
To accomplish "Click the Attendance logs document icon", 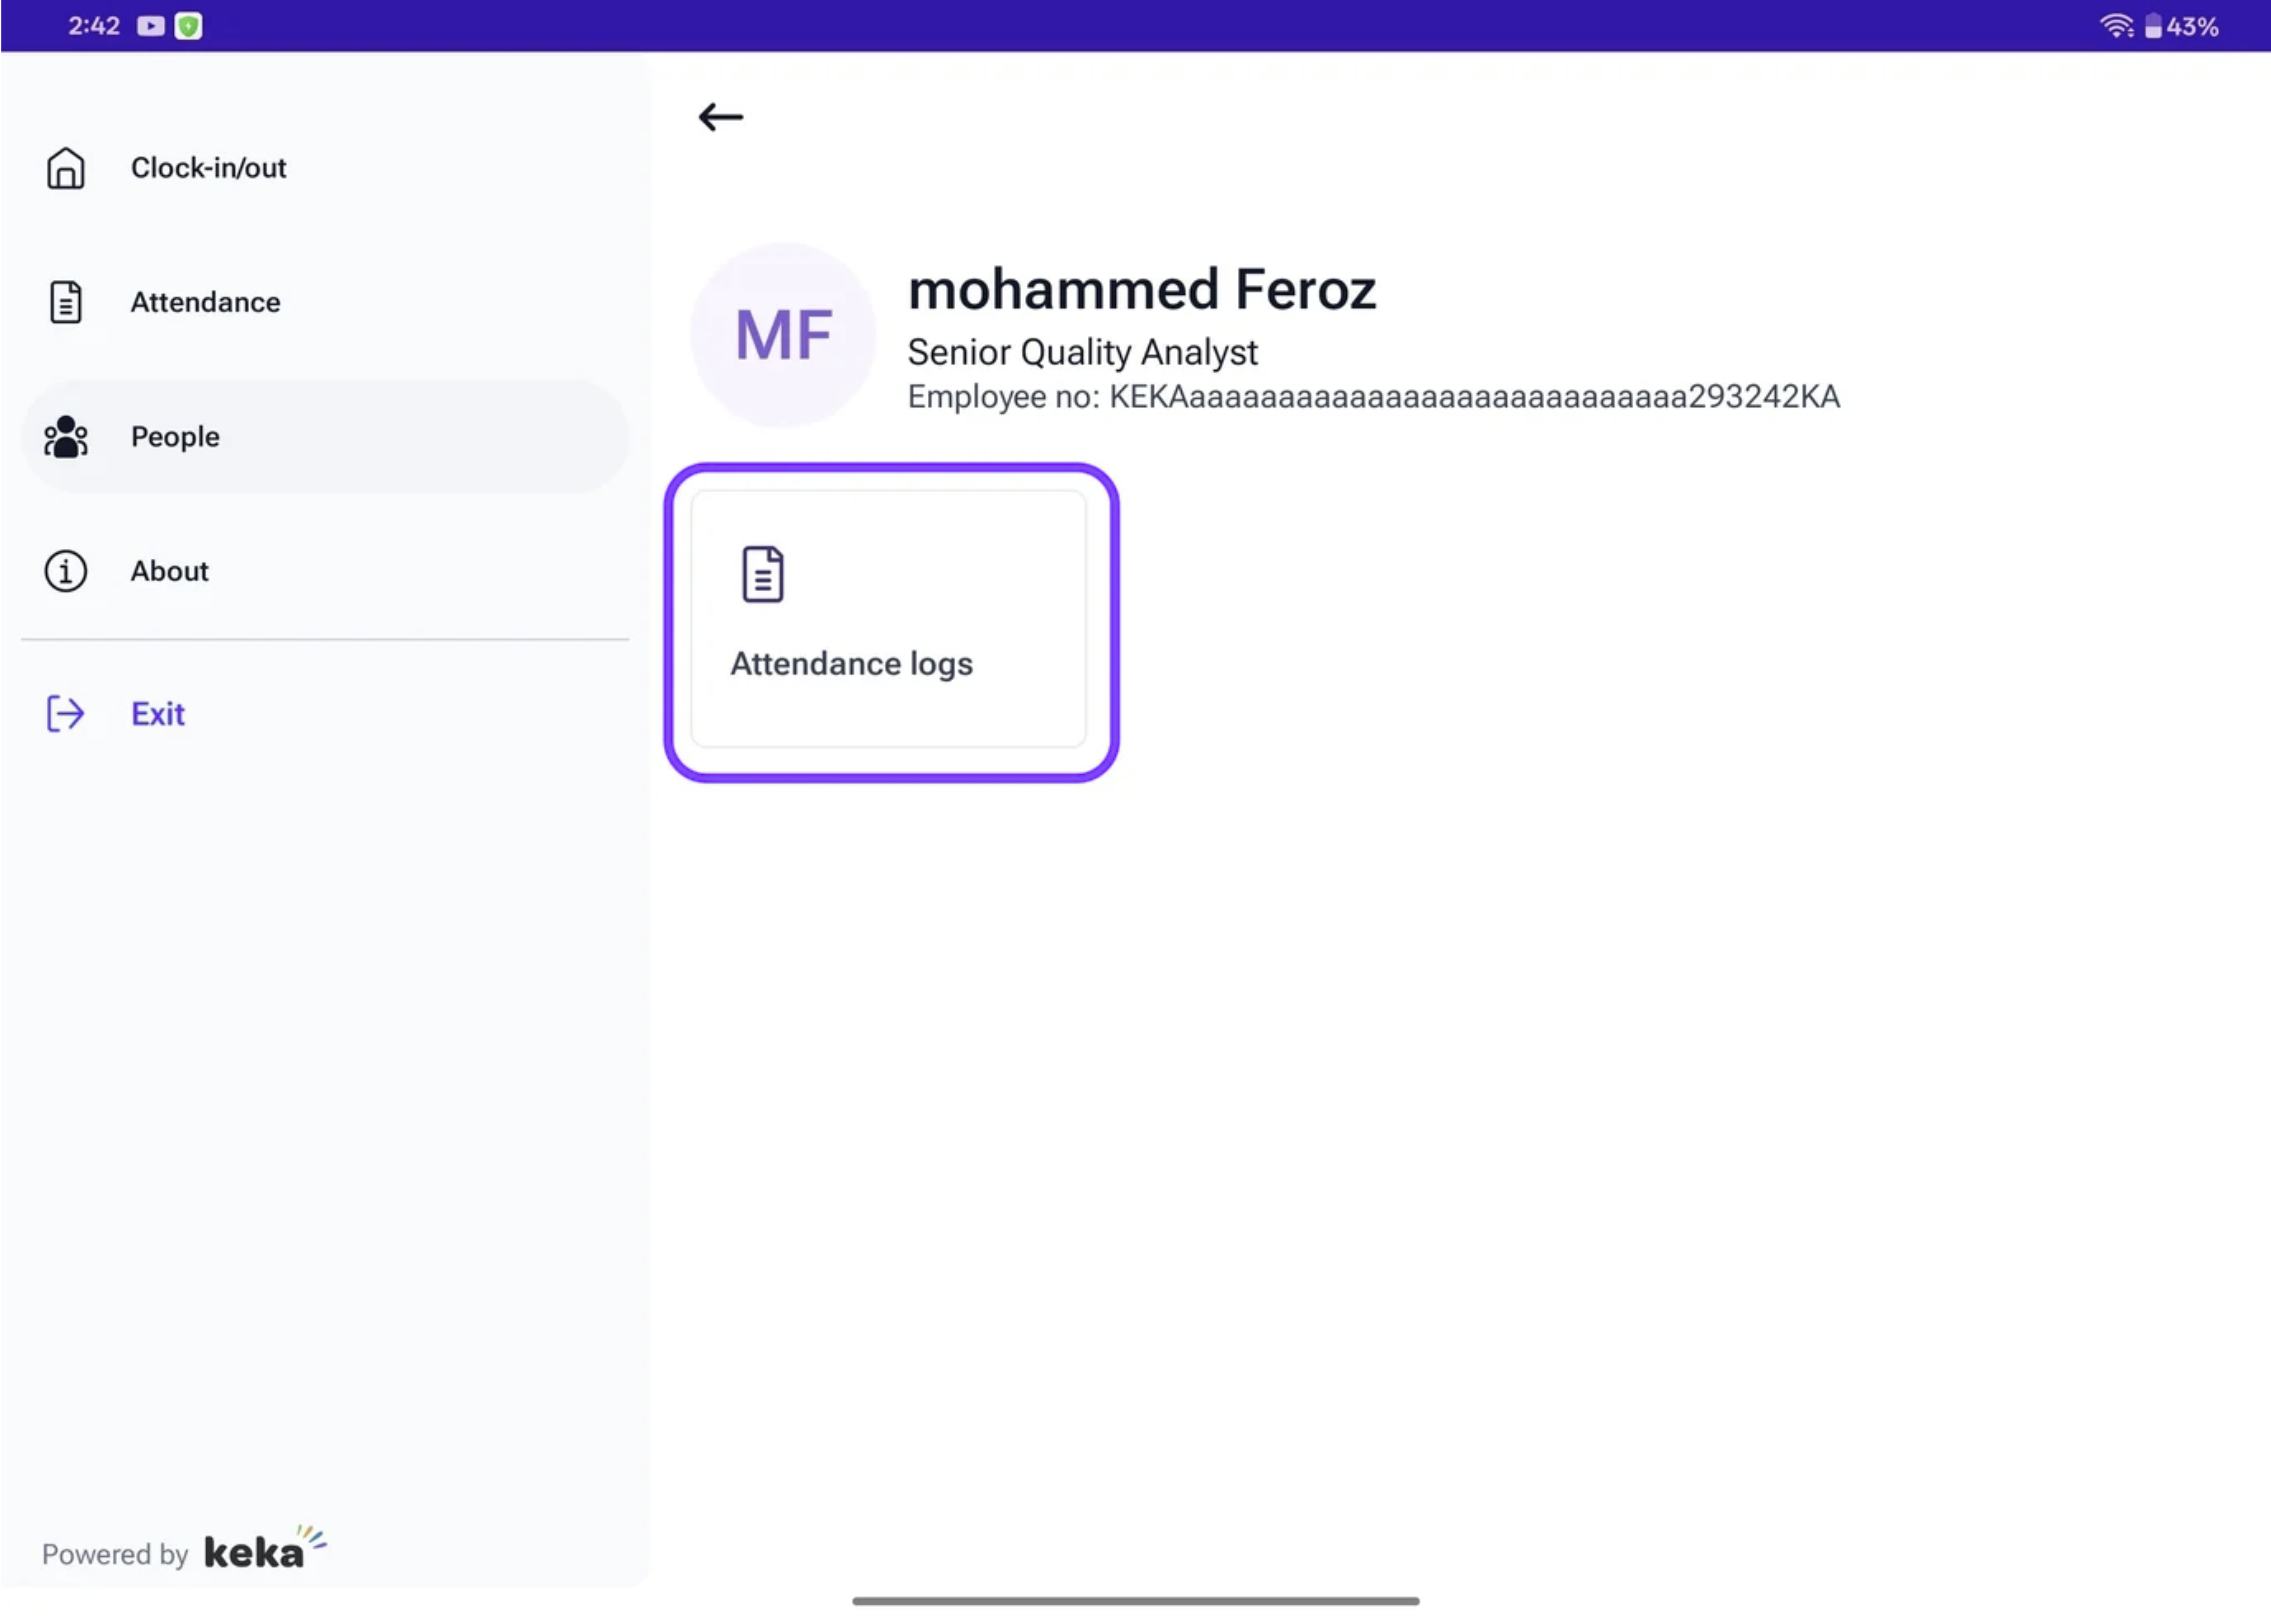I will [763, 574].
